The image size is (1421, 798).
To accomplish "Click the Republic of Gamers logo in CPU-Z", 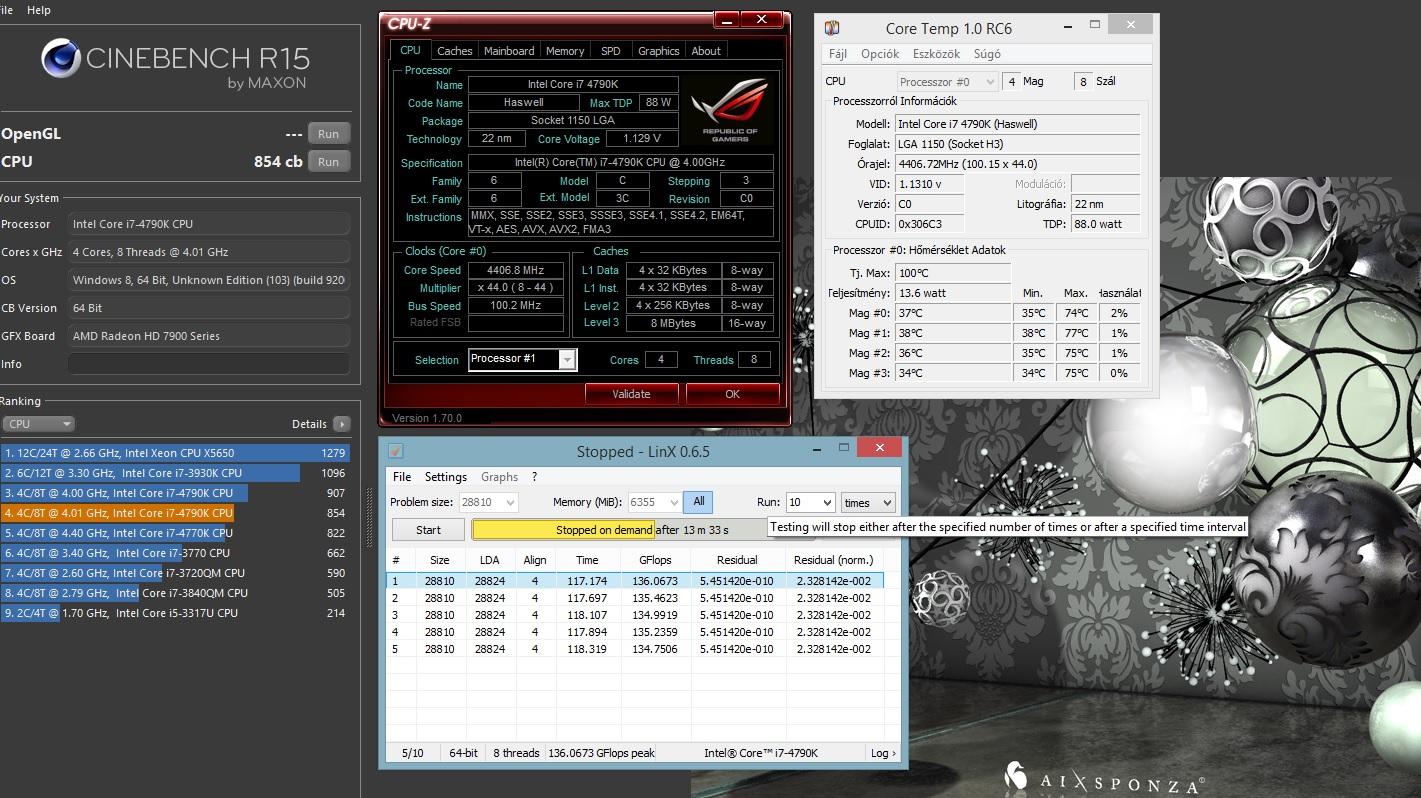I will [x=730, y=110].
